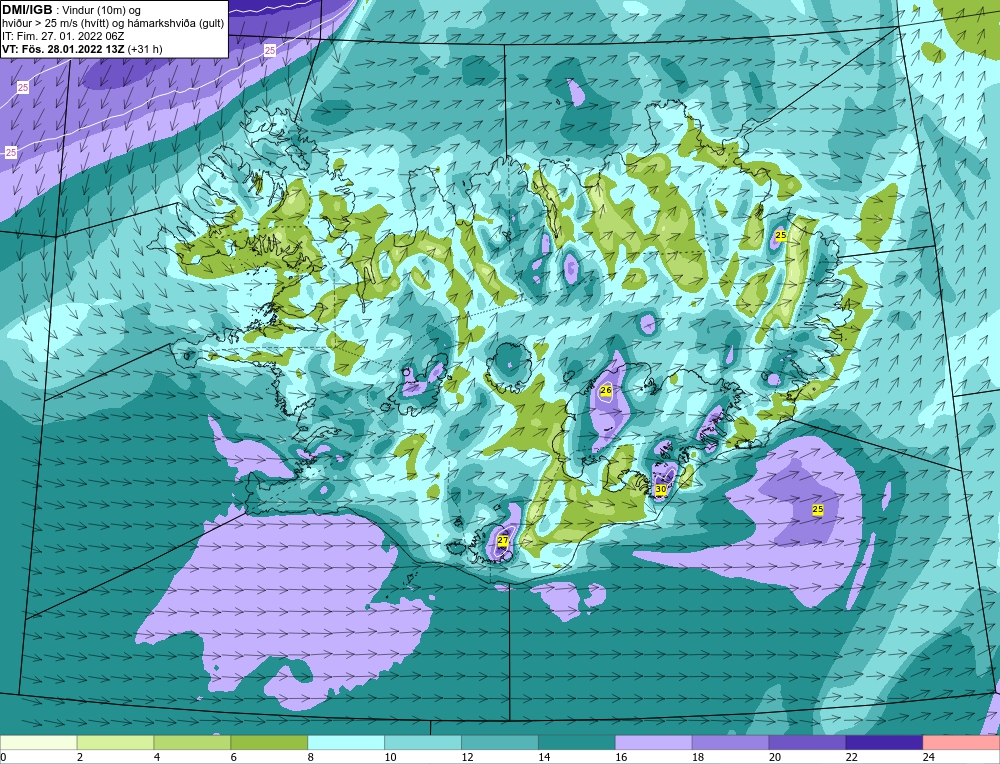Pick the 0–2 m/s pale yellow legend swatch
1000x764 pixels.
coord(38,743)
